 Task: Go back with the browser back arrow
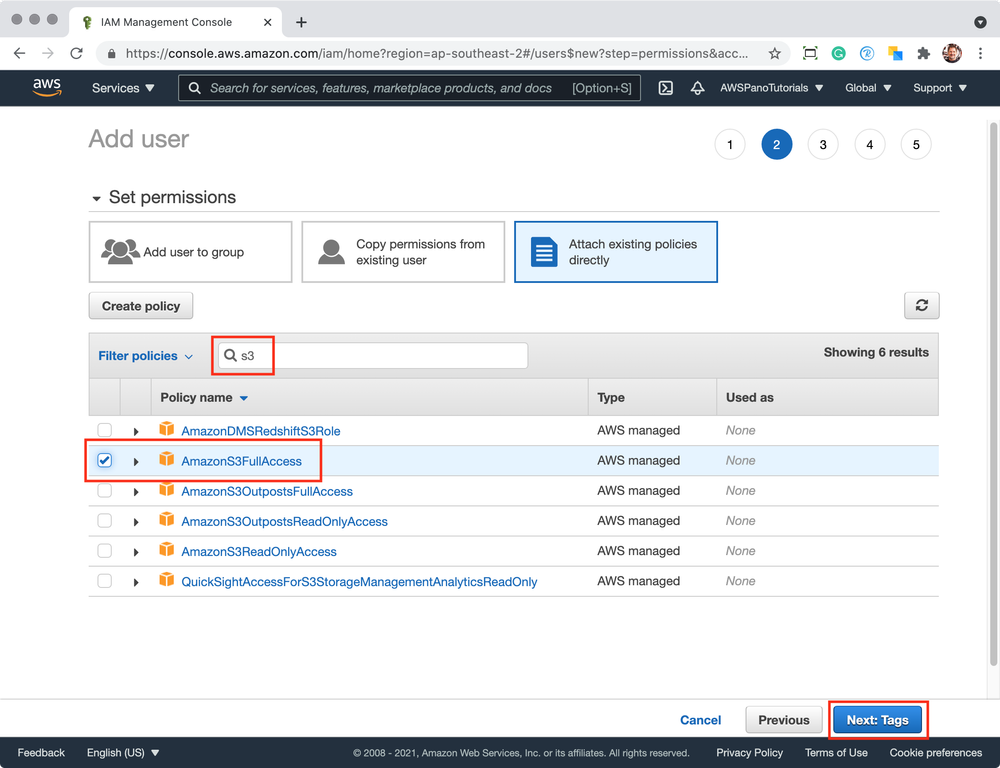(20, 54)
